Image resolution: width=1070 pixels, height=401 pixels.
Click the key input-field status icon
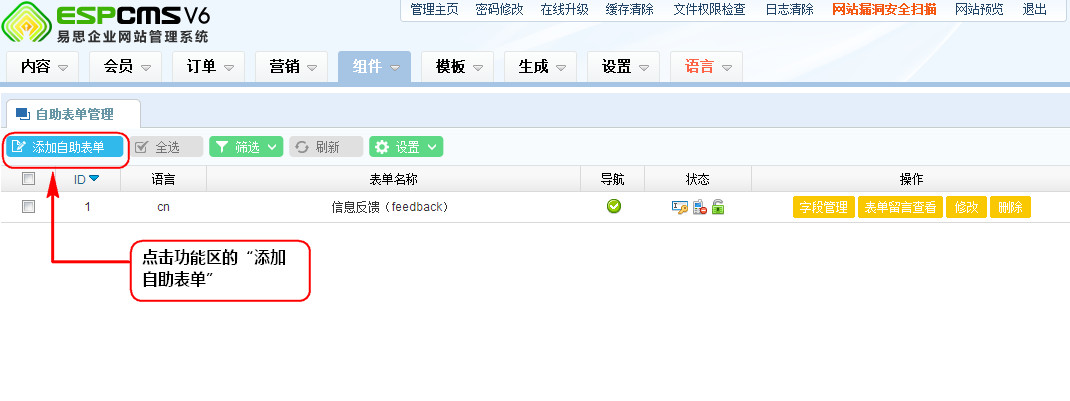(x=679, y=207)
